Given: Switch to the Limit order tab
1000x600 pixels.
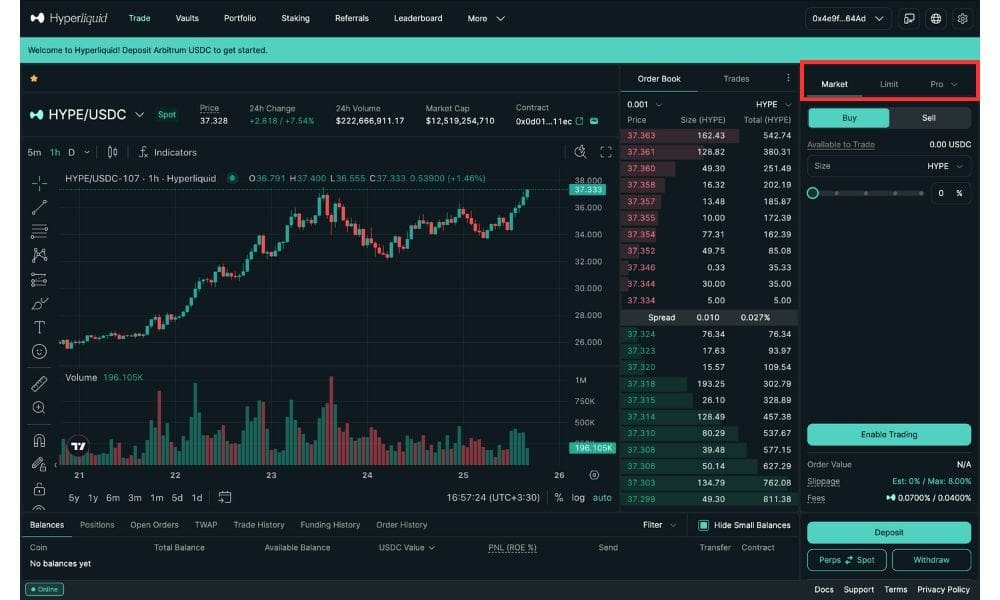Looking at the screenshot, I should (x=888, y=84).
